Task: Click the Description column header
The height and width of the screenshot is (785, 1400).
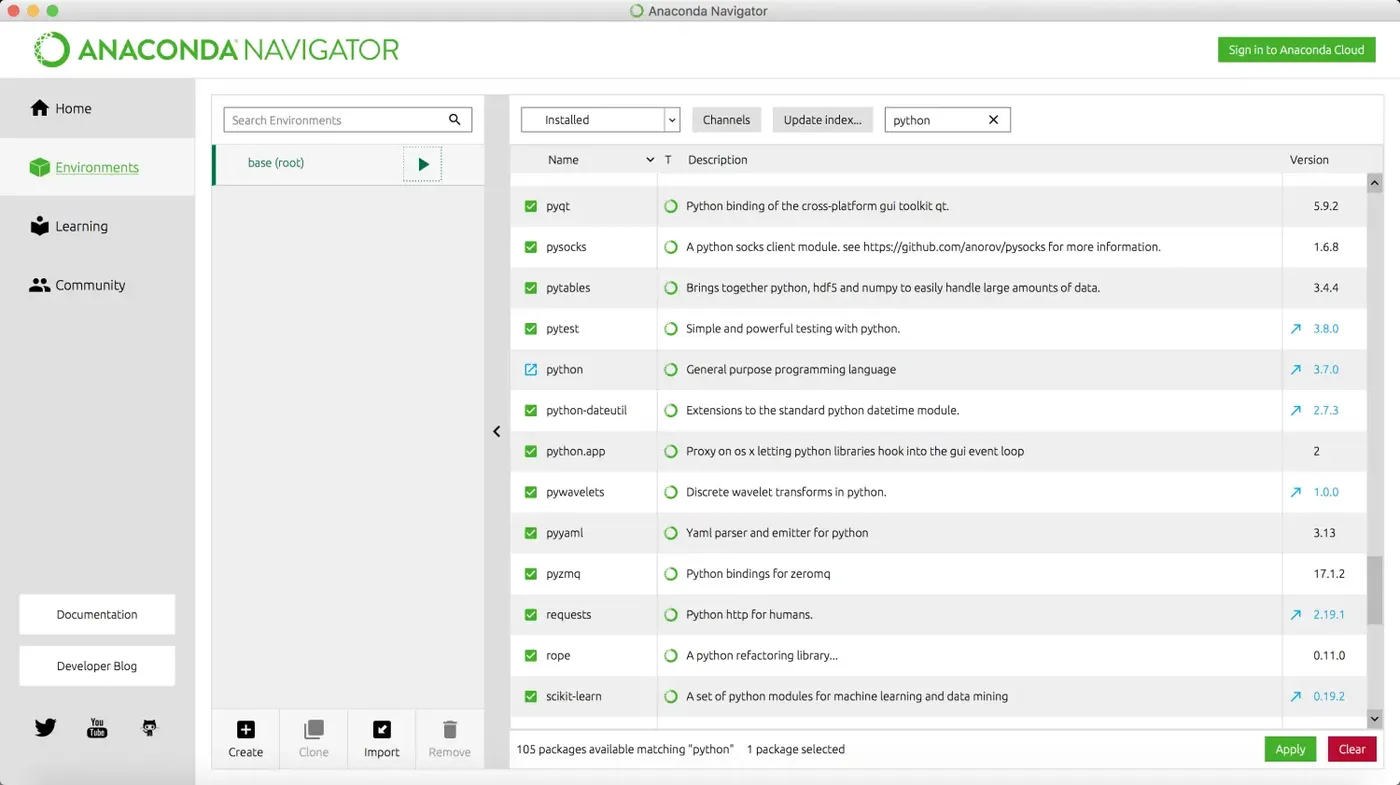Action: point(718,160)
